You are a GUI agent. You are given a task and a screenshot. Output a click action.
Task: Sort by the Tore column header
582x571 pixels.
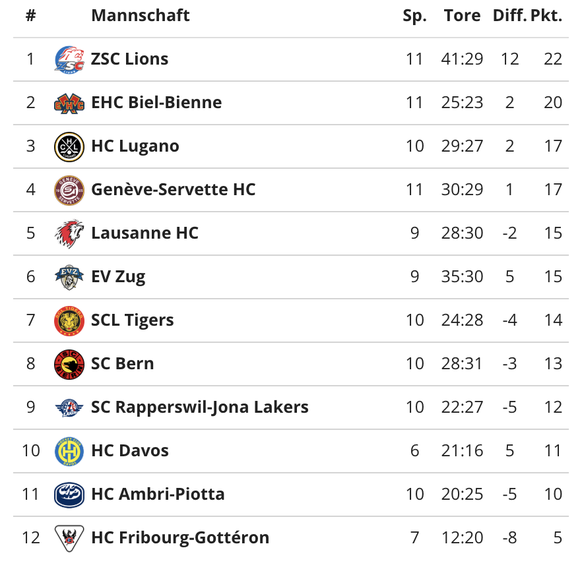pyautogui.click(x=462, y=16)
